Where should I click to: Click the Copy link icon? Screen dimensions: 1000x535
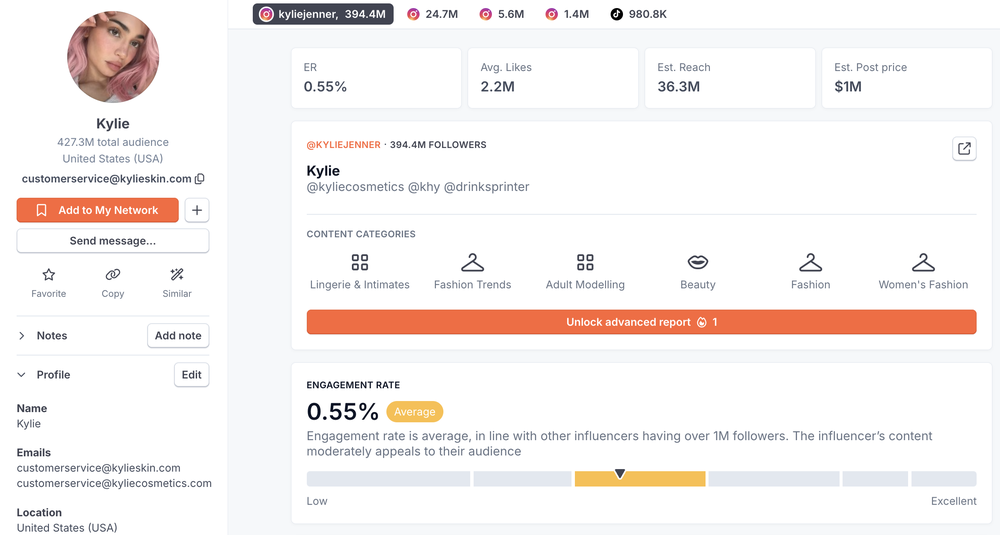coord(113,275)
